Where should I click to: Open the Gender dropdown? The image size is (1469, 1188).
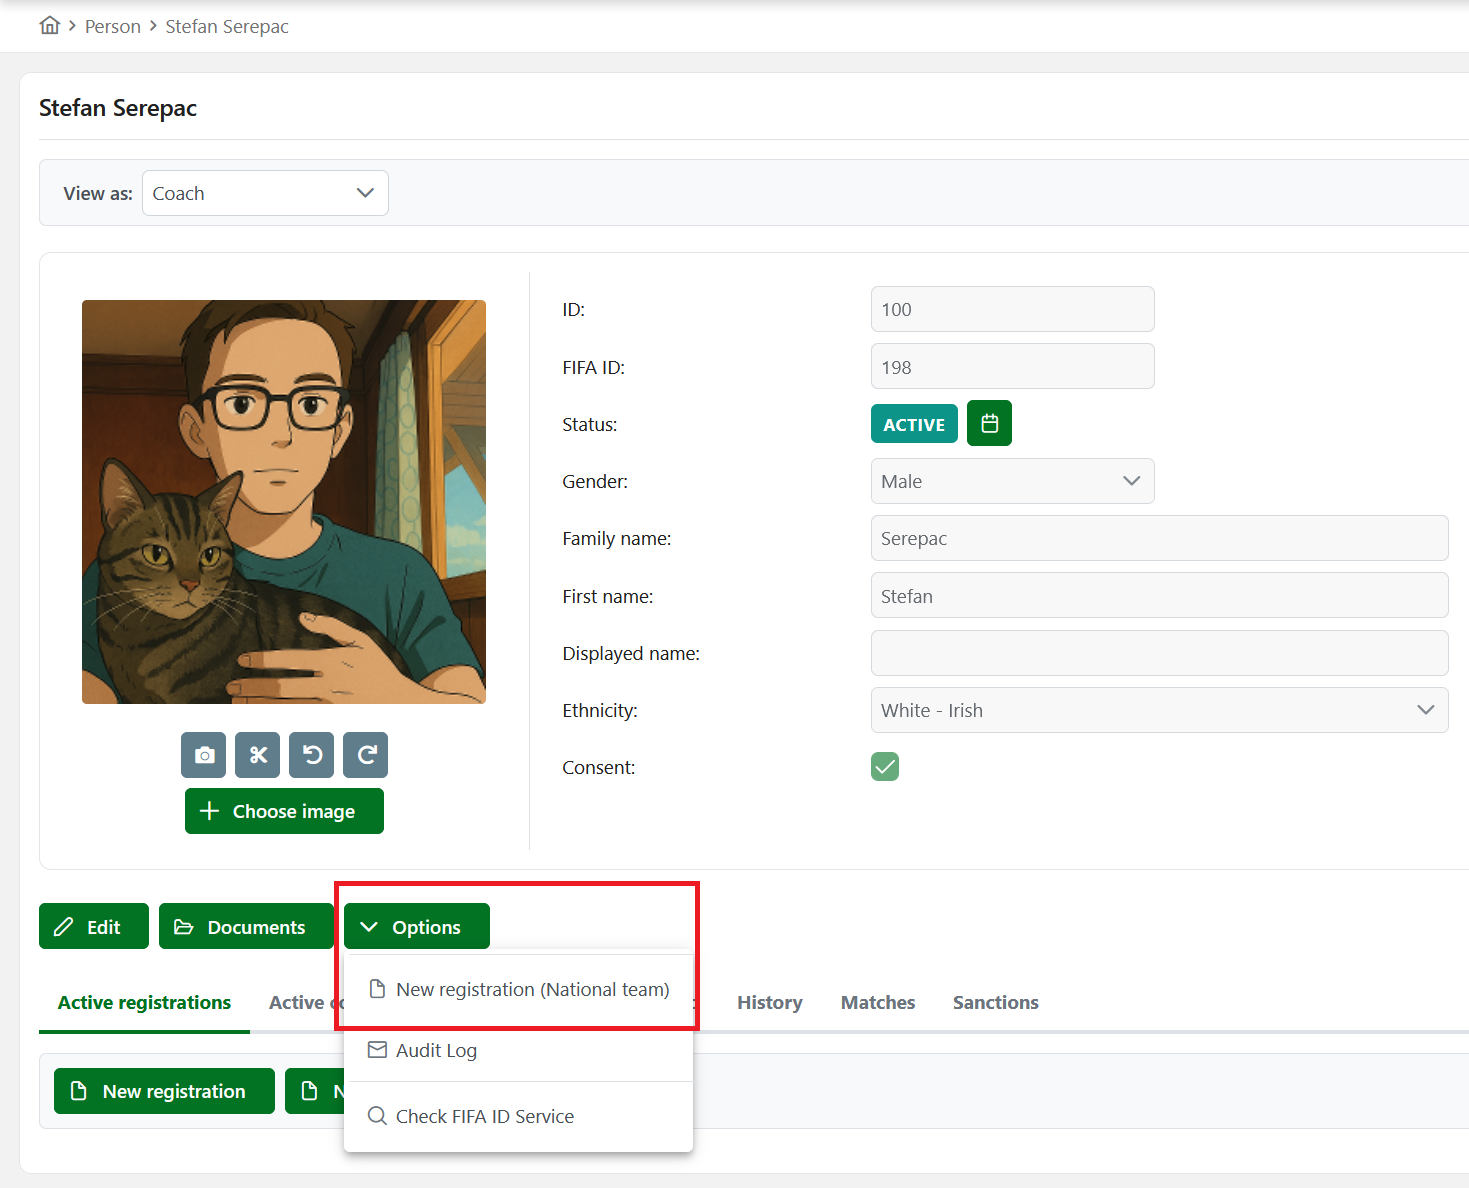coord(1012,481)
